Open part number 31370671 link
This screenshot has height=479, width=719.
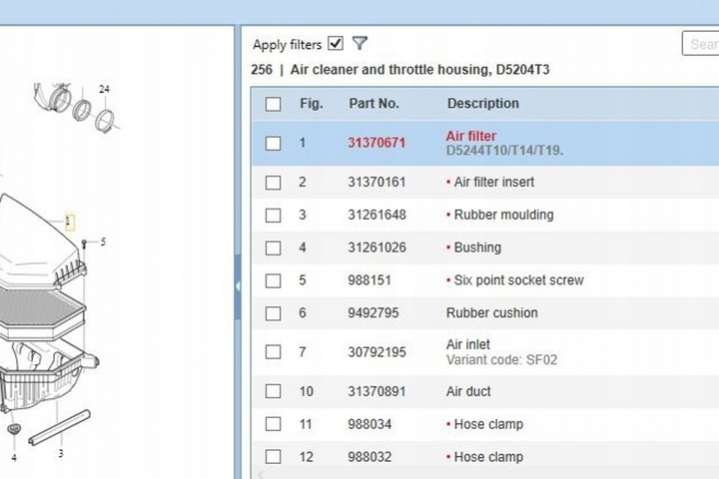[376, 143]
